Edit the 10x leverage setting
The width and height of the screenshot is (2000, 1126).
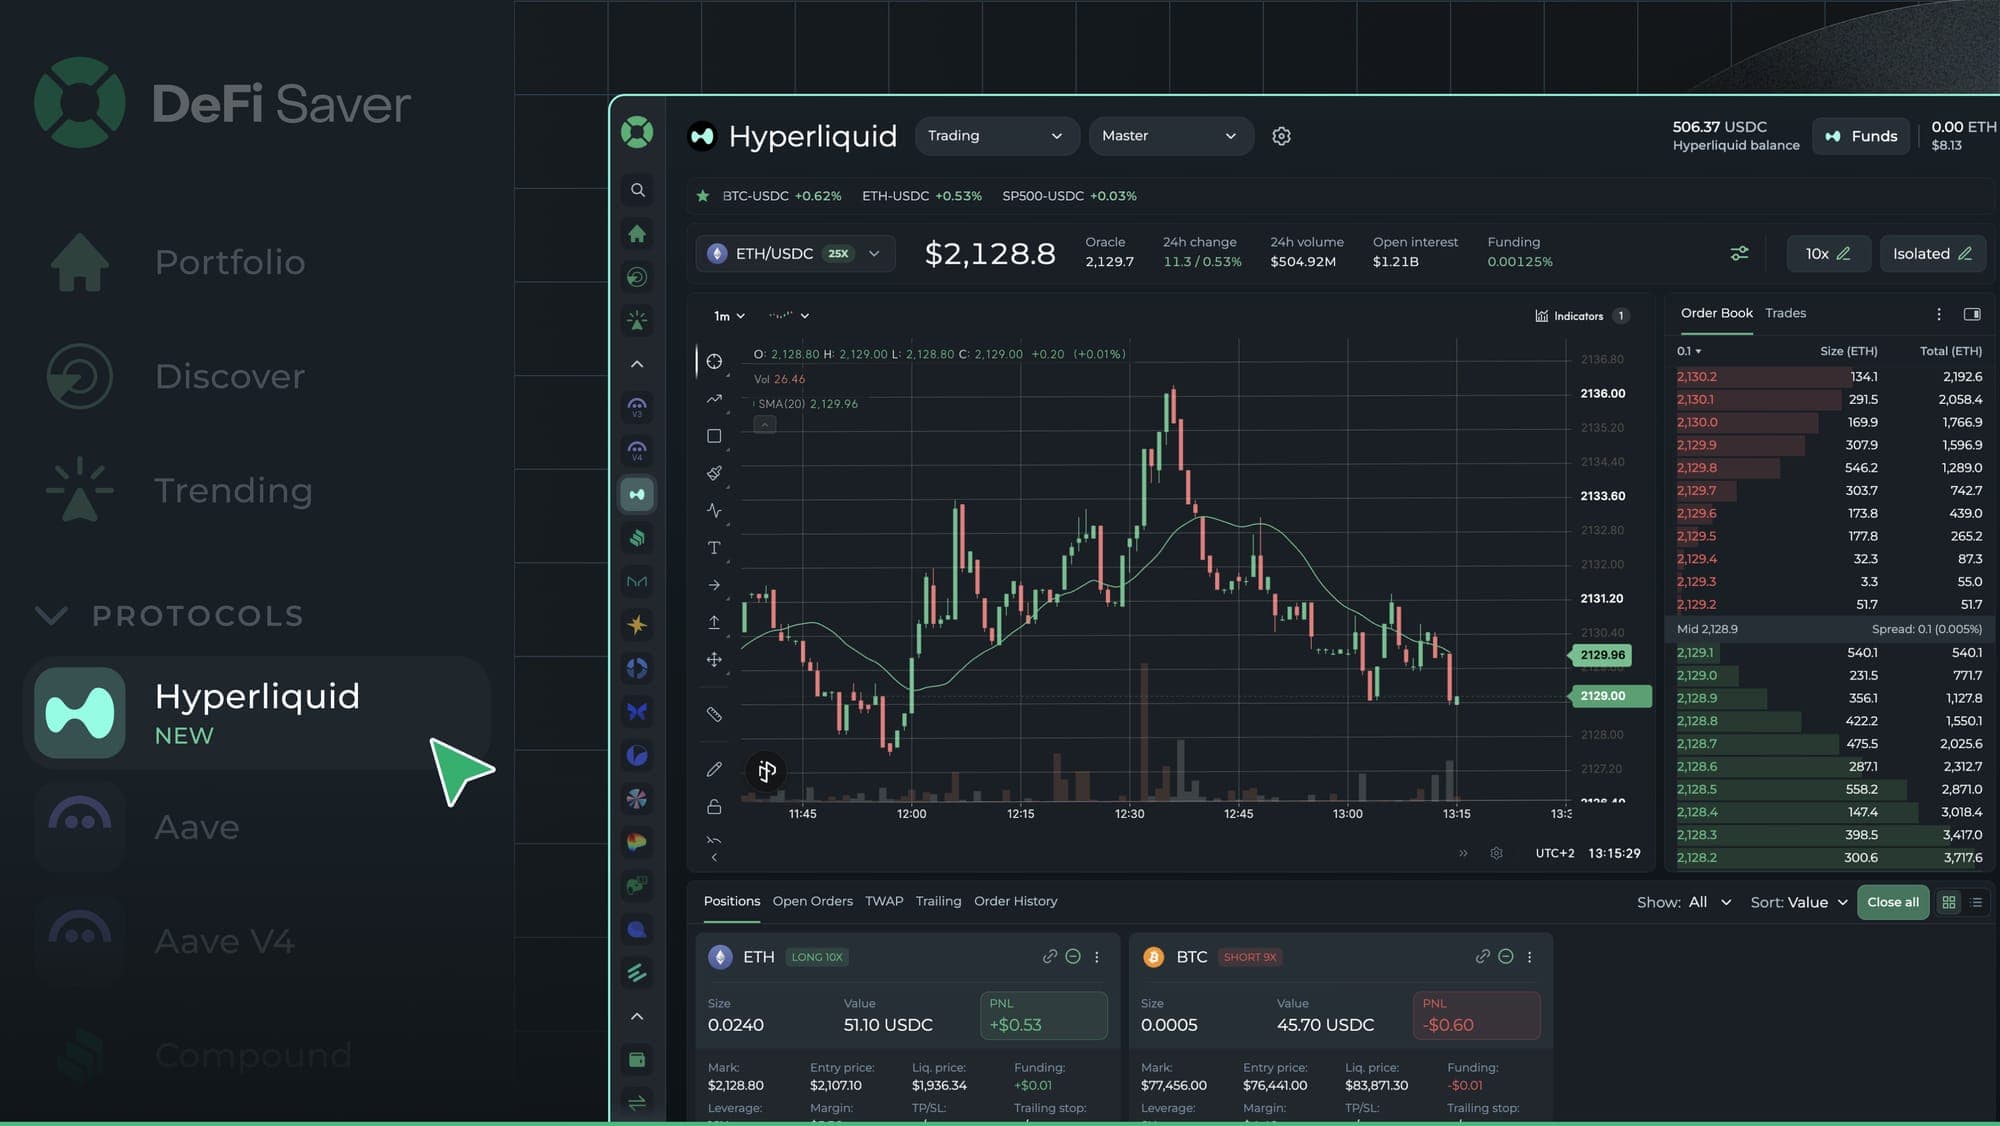click(1828, 254)
